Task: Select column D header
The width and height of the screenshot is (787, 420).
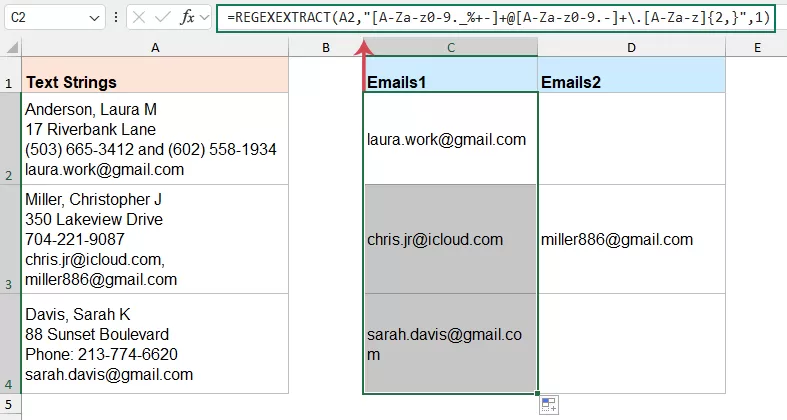Action: click(631, 48)
